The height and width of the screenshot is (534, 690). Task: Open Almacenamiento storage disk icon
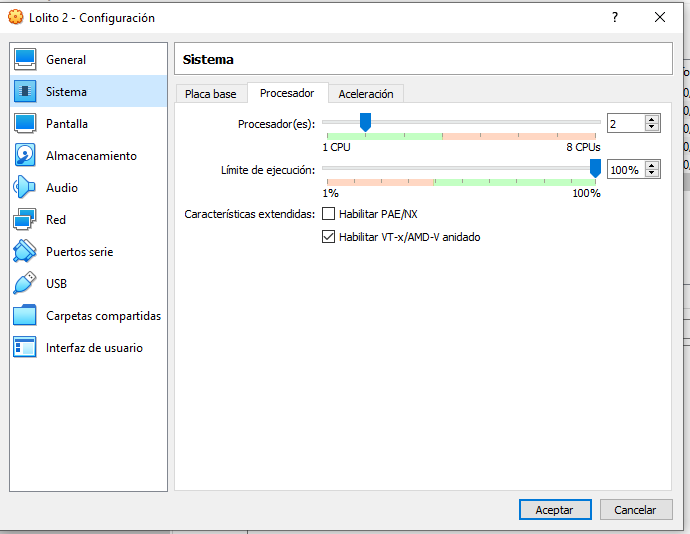(x=25, y=156)
